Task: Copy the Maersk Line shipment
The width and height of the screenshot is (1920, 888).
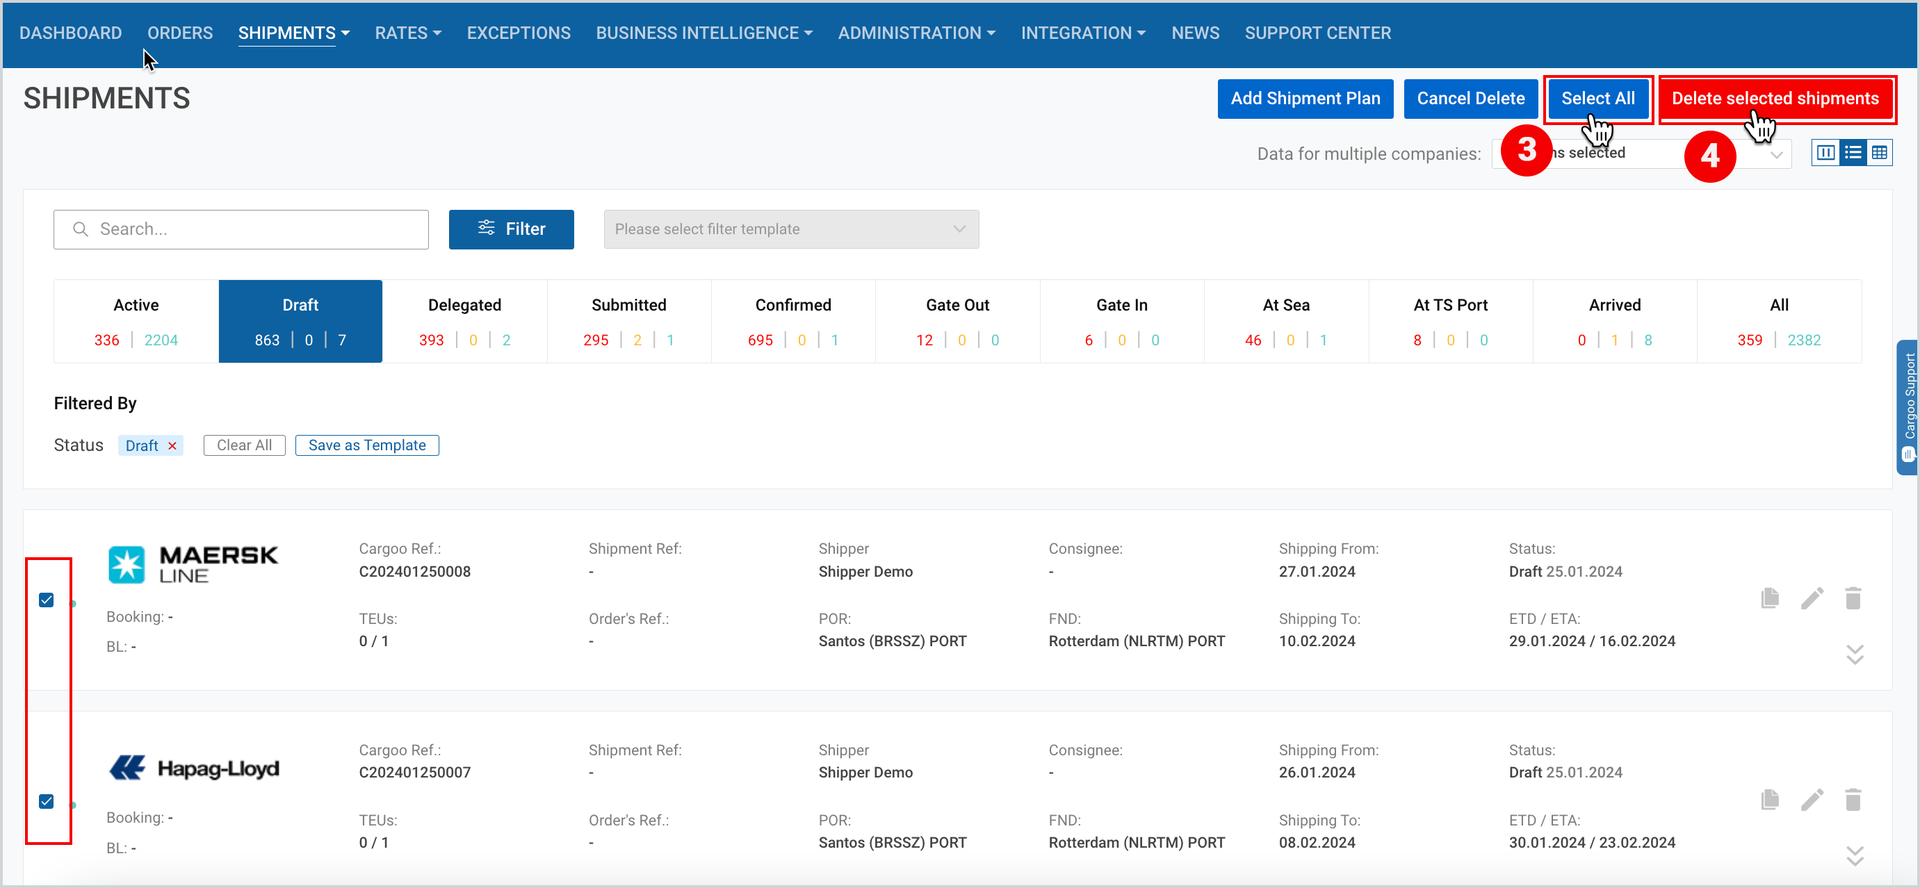Action: pyautogui.click(x=1770, y=598)
